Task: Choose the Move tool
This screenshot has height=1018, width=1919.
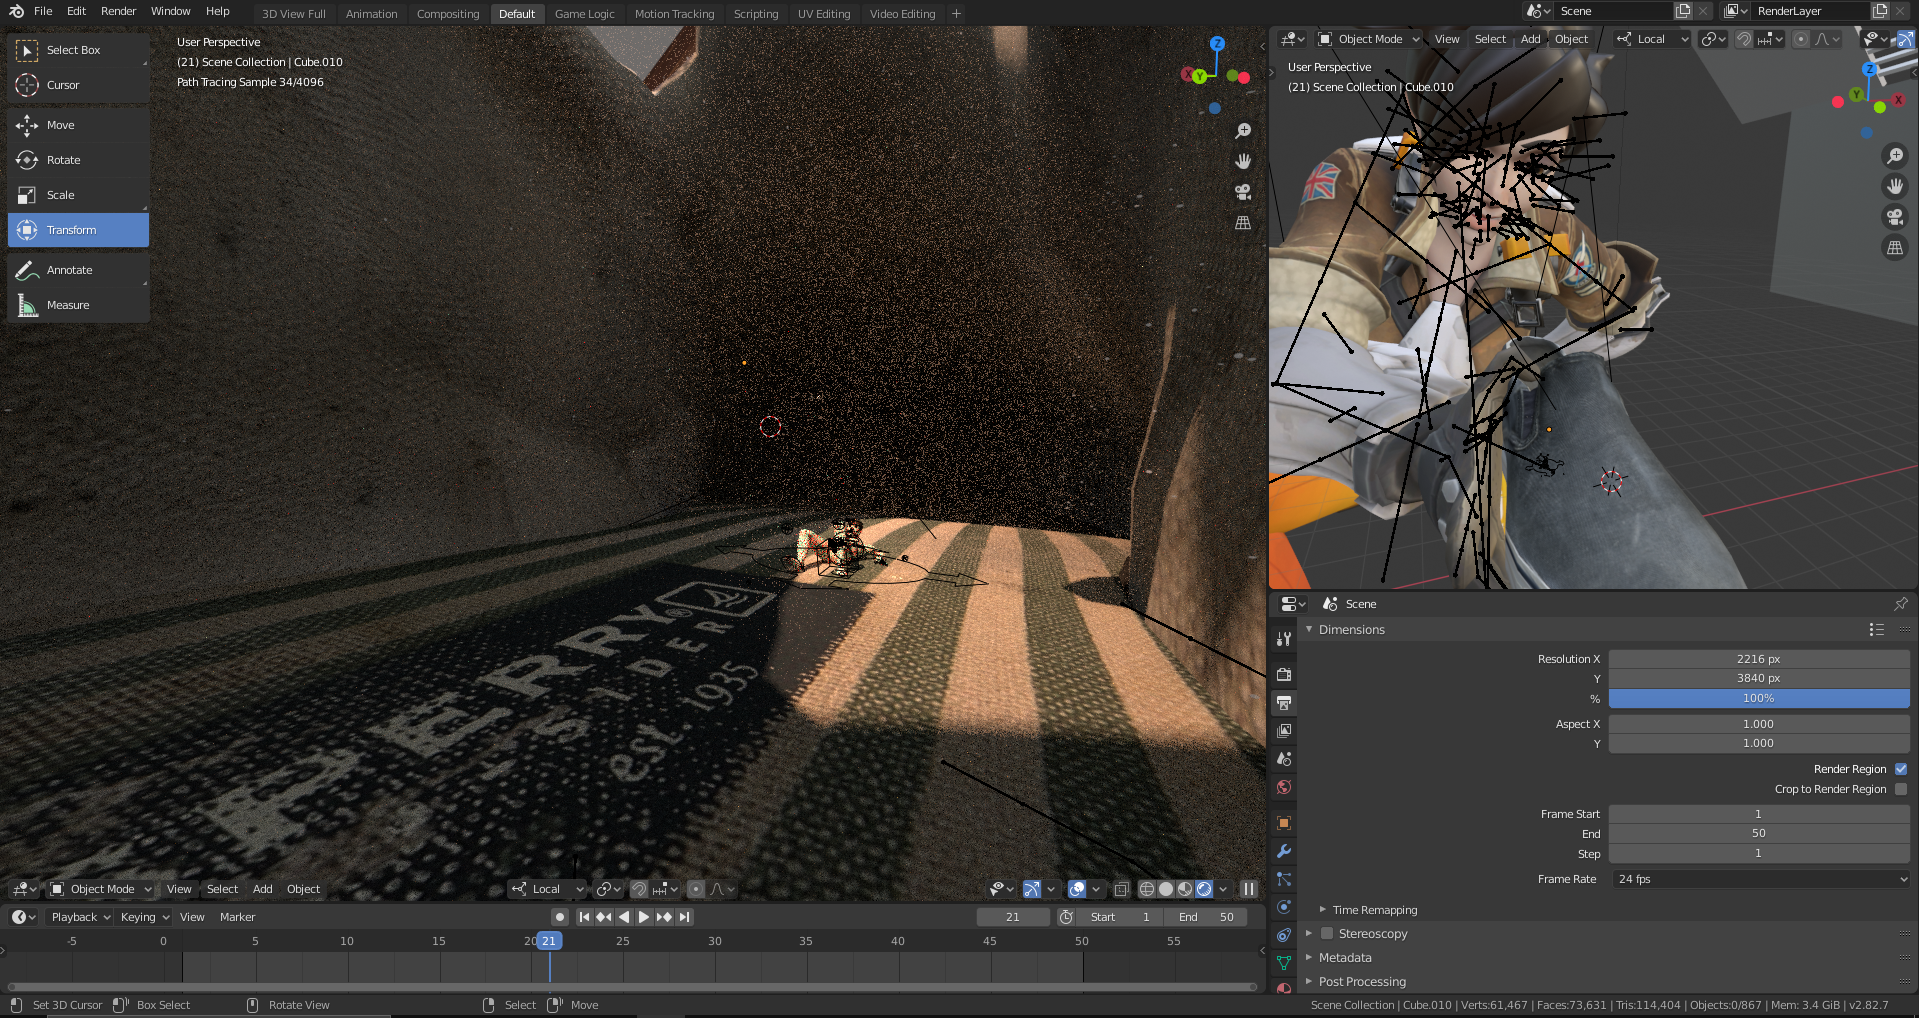Action: pos(78,125)
